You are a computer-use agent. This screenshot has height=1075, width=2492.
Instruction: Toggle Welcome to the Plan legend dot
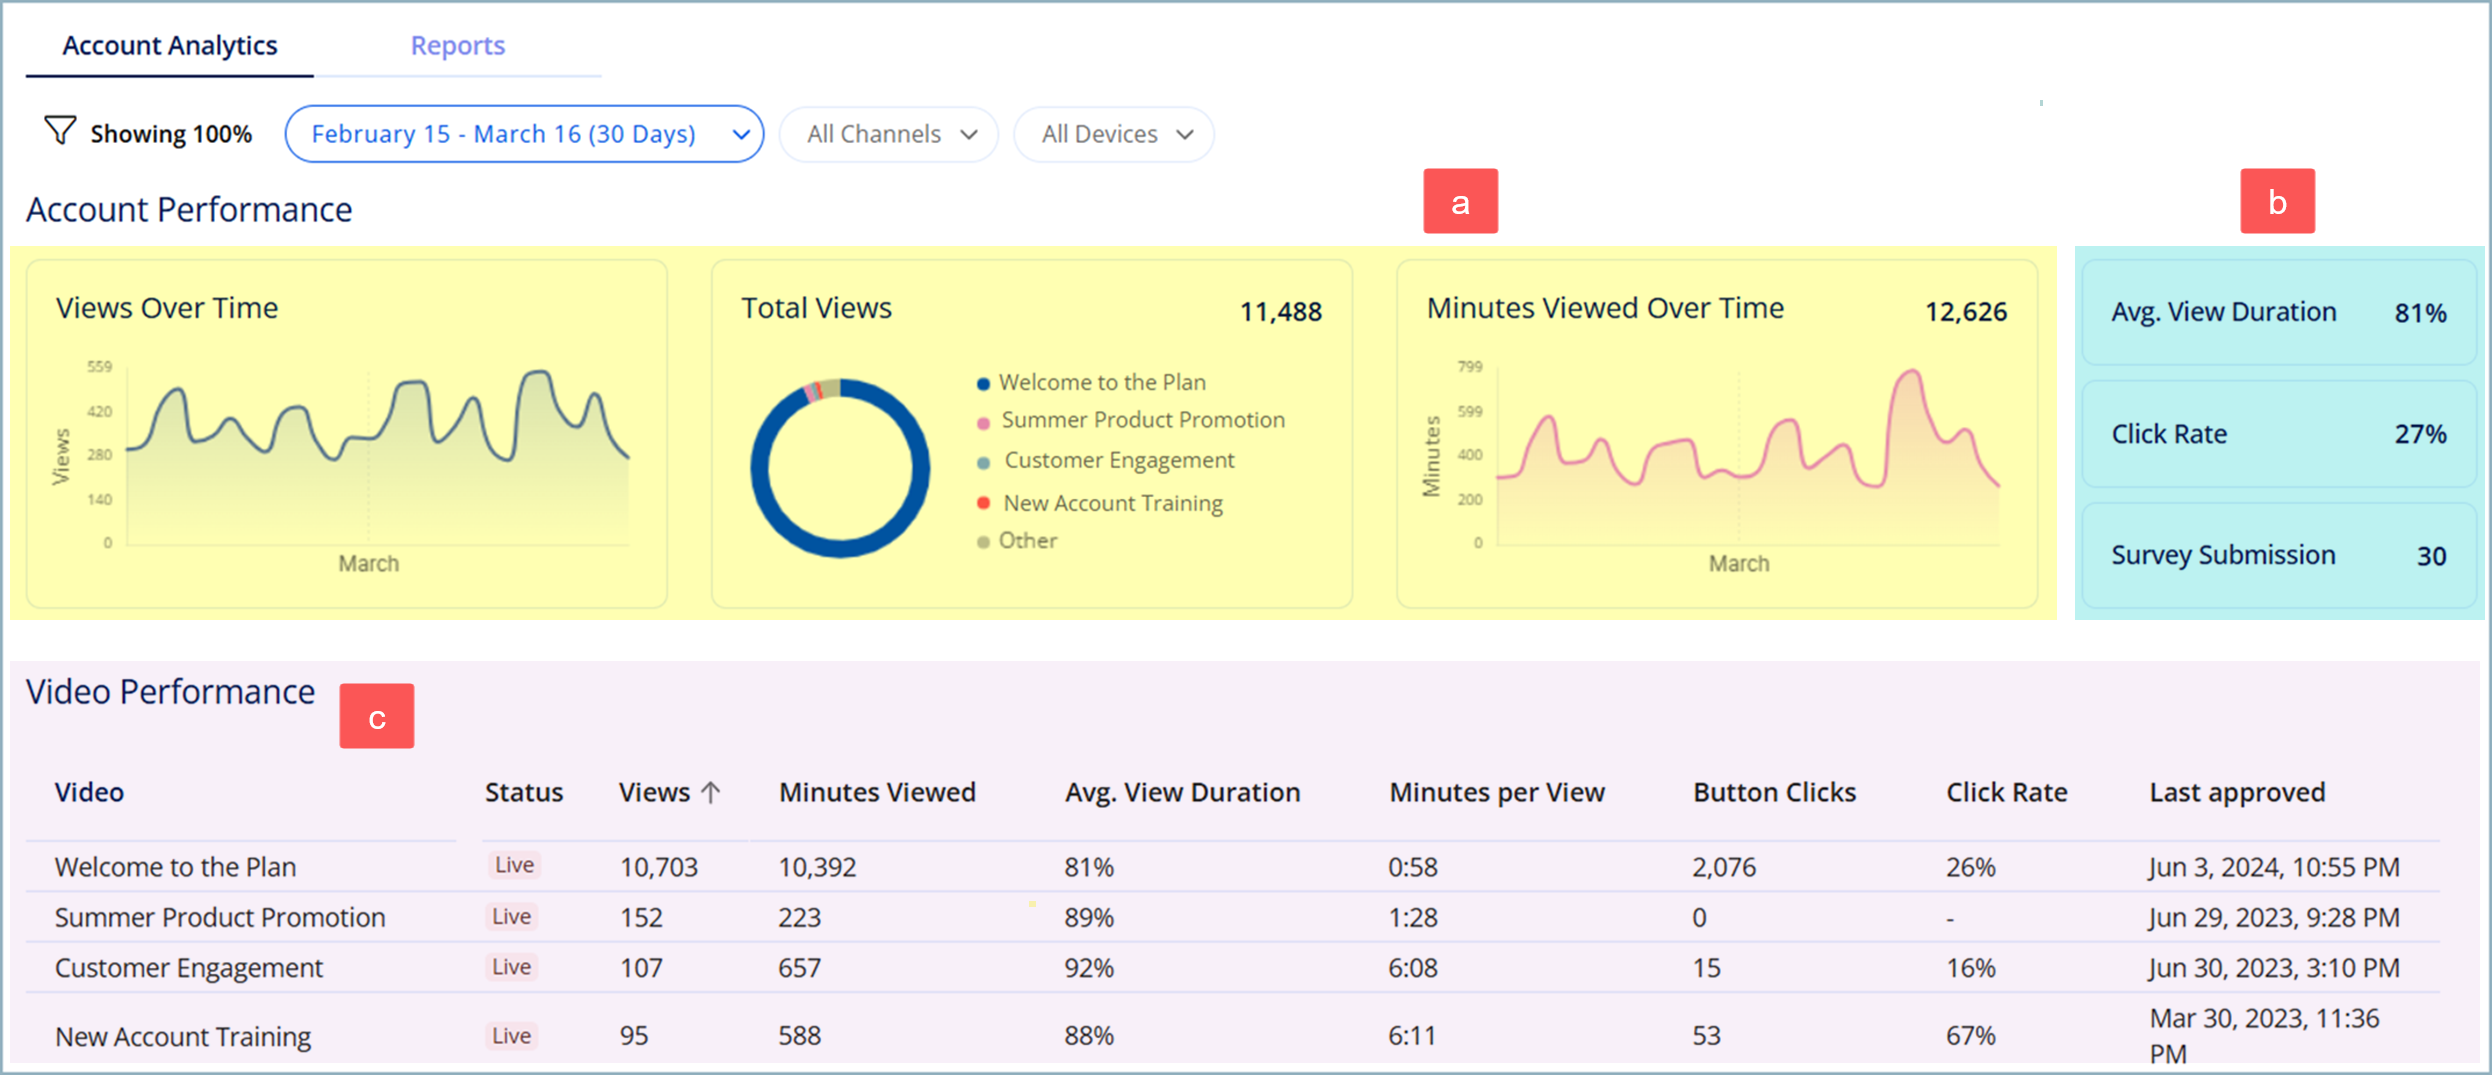[x=983, y=384]
